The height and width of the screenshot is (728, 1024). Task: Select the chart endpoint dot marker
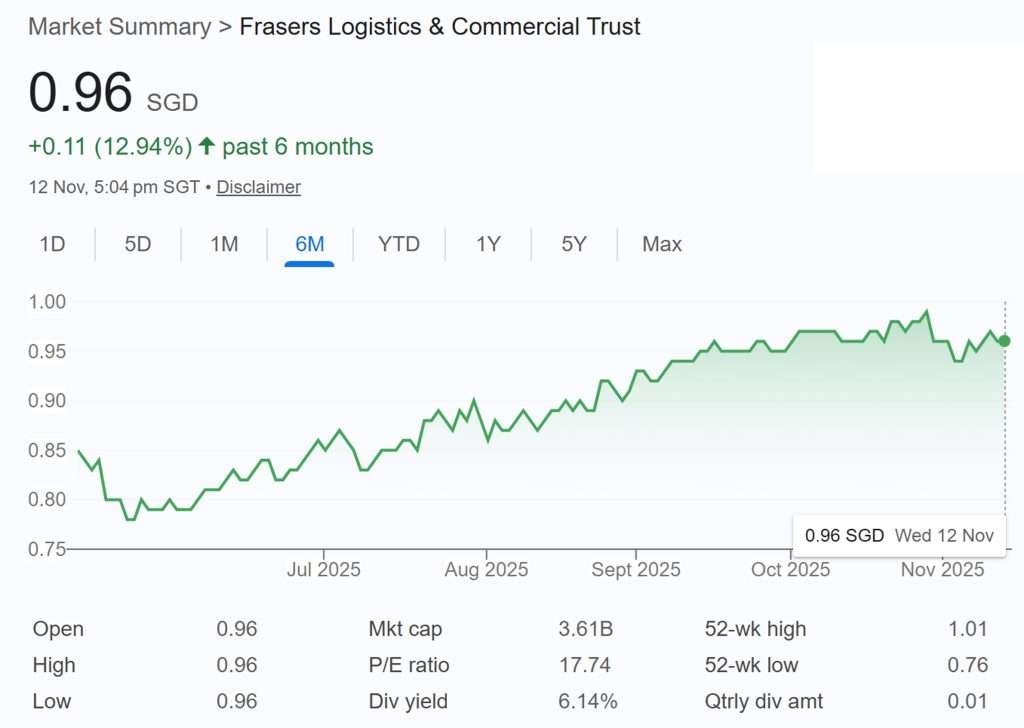click(1003, 341)
